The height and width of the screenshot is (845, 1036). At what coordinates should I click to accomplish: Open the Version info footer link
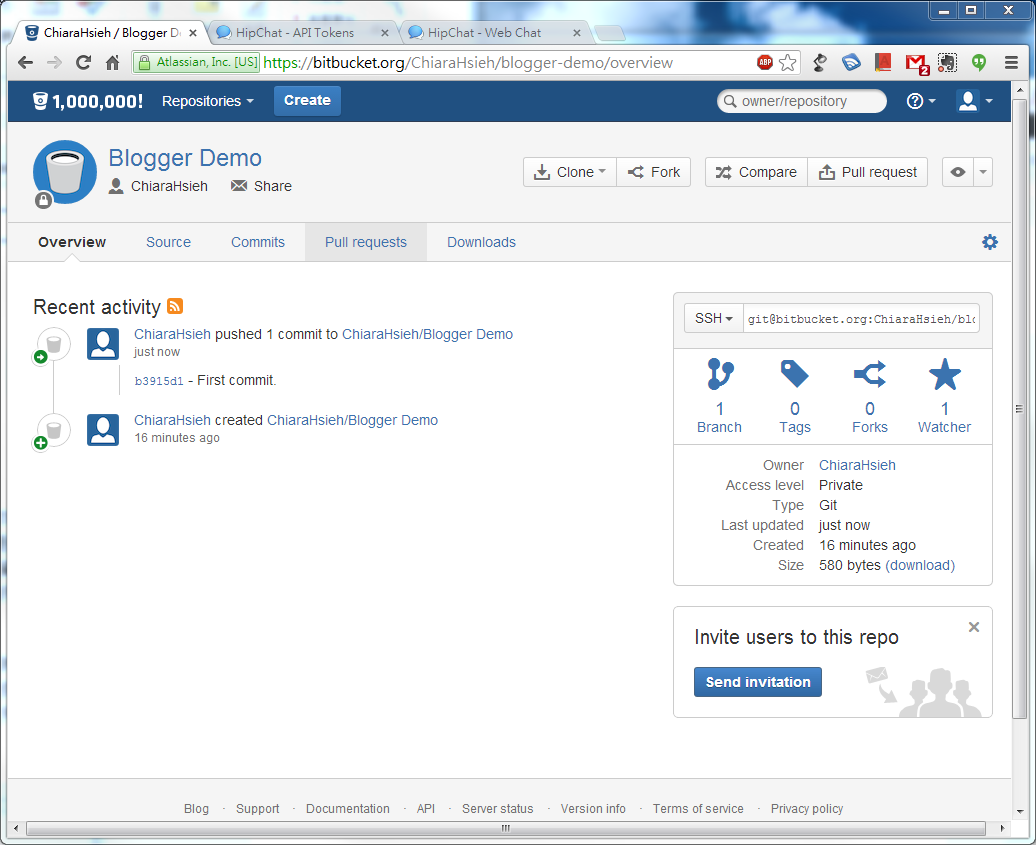(x=593, y=809)
